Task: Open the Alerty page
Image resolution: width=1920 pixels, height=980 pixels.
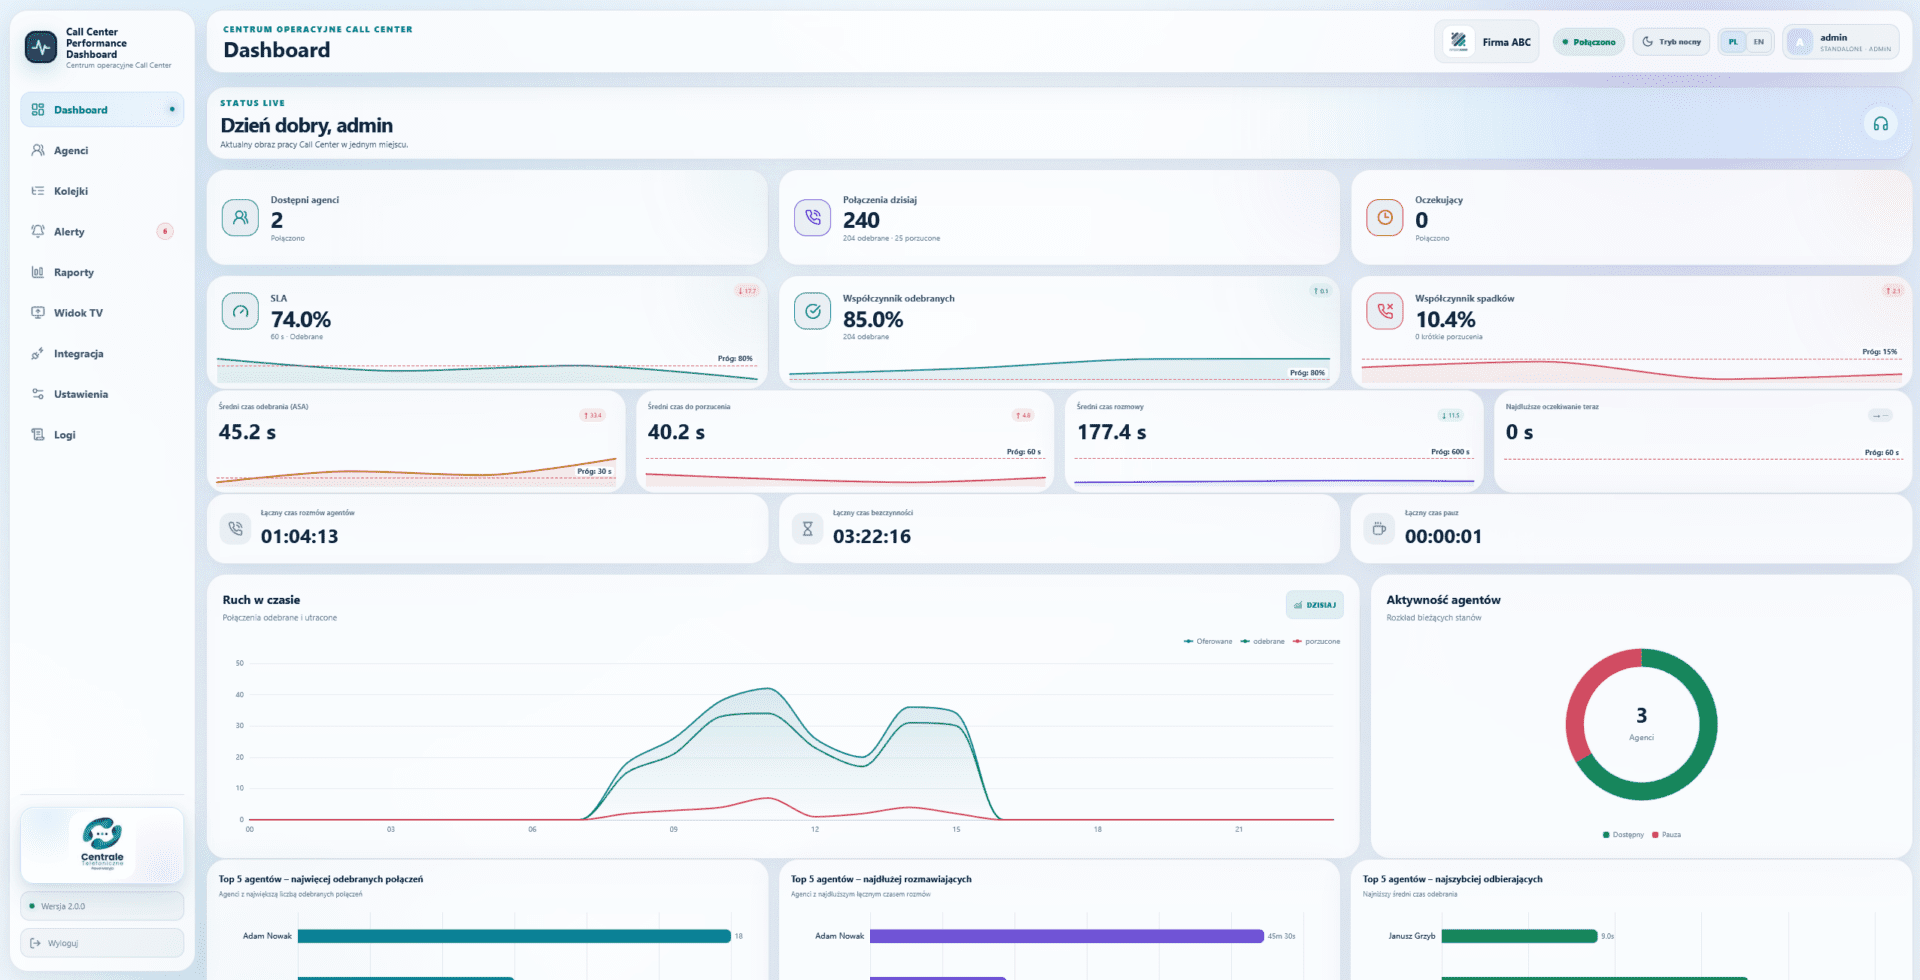Action: (x=102, y=232)
